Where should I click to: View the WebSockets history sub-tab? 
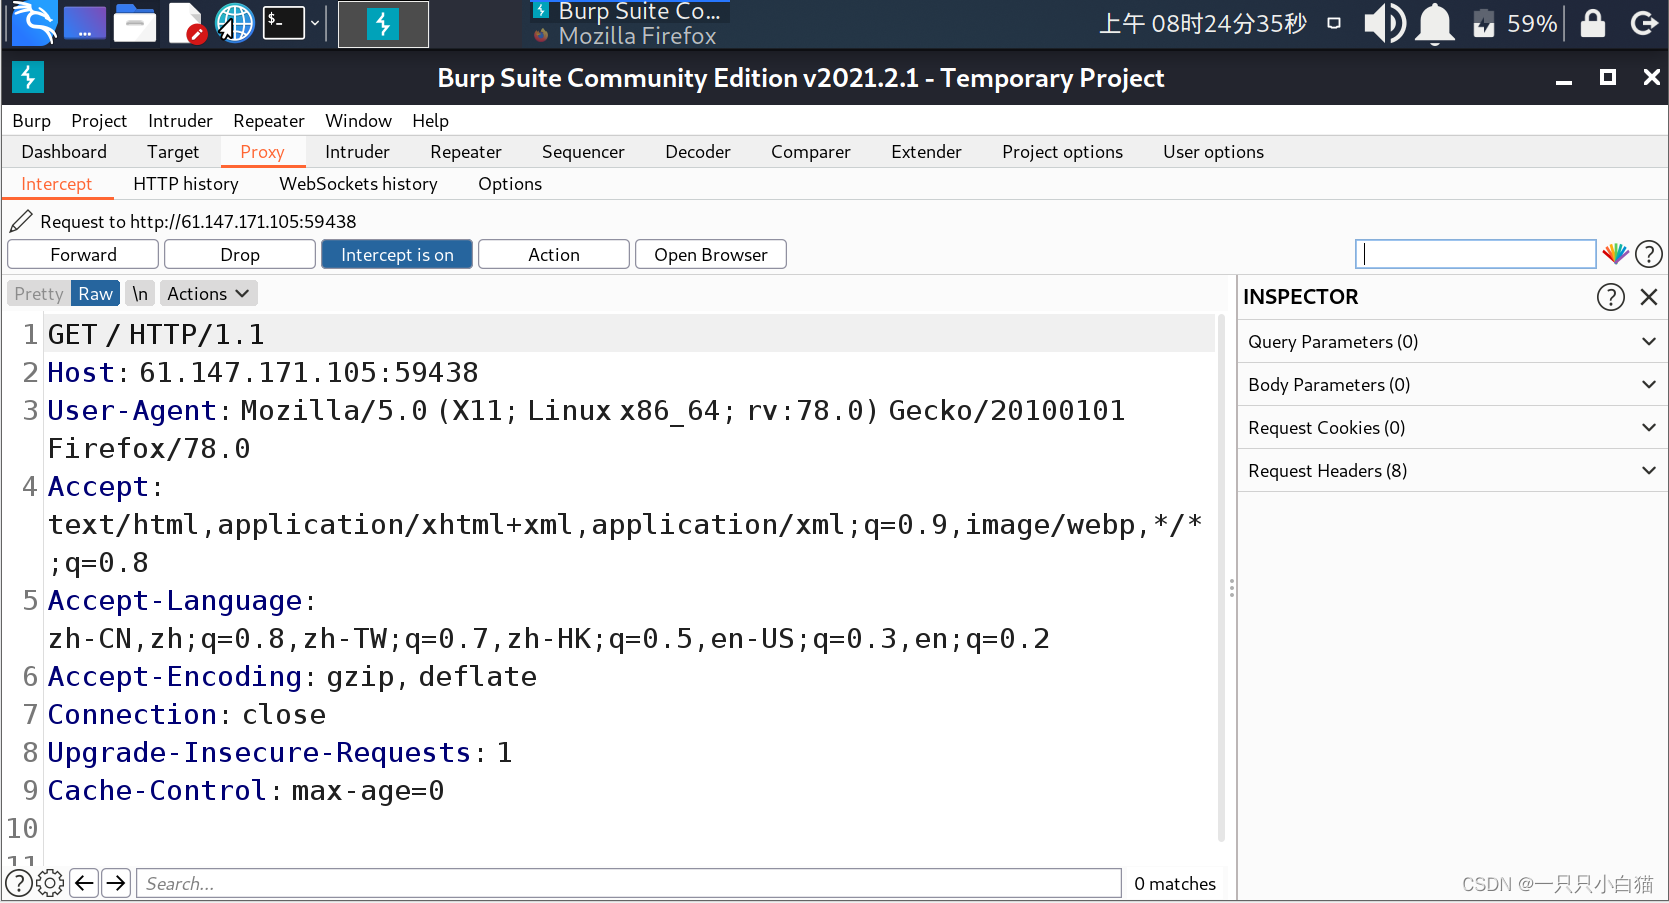358,184
